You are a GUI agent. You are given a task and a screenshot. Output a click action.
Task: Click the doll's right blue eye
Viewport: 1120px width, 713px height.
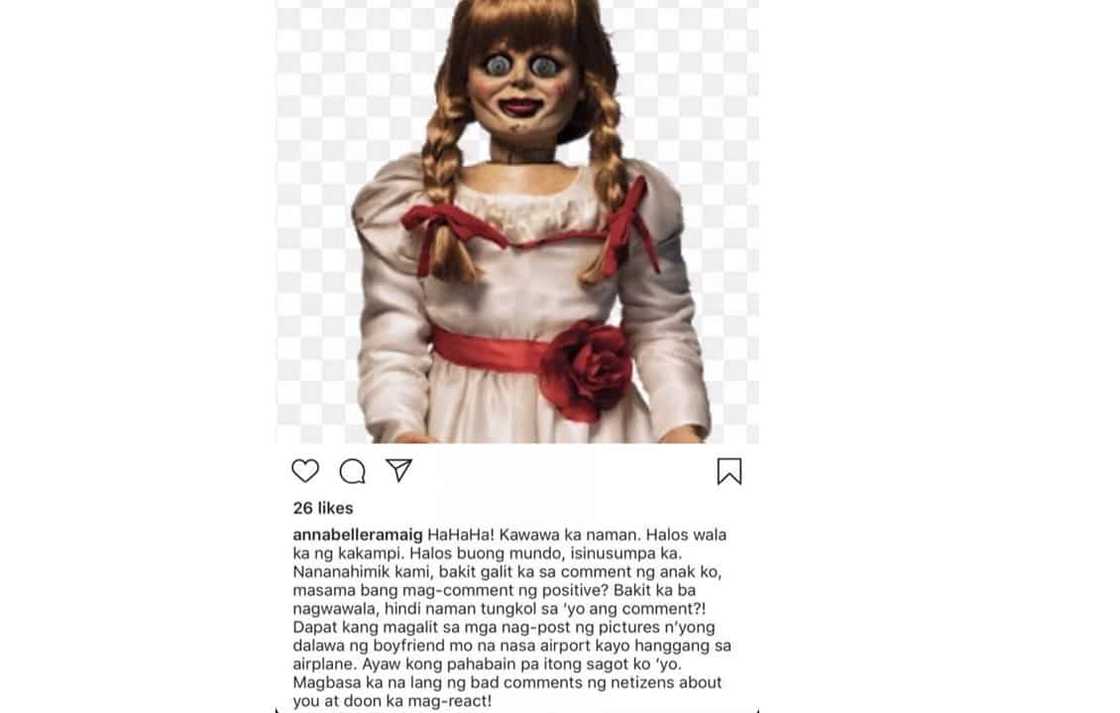coord(544,67)
